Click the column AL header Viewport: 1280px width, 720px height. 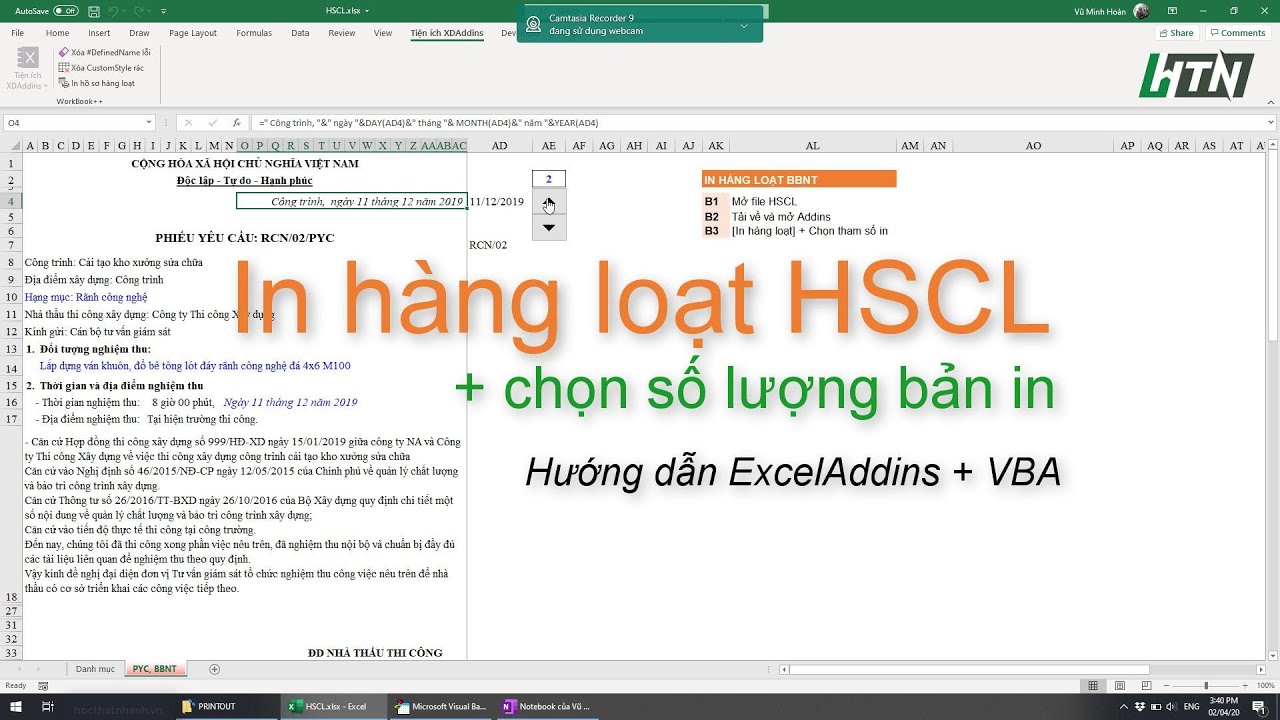pos(813,146)
